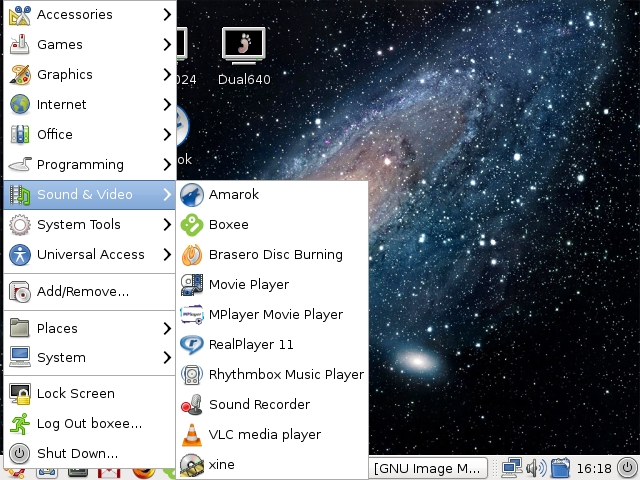
Task: Expand the Places submenu arrow
Action: click(167, 328)
